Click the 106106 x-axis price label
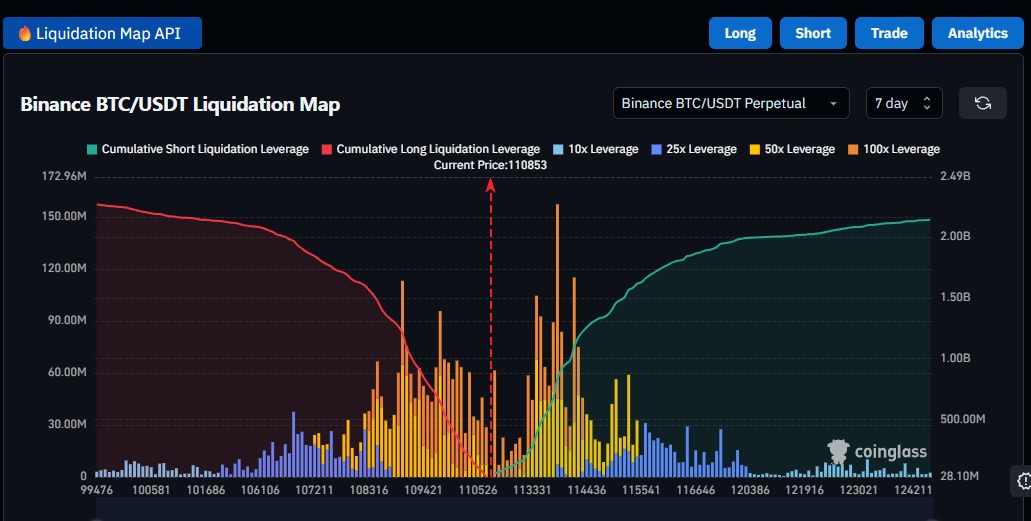1031x521 pixels. pos(260,490)
